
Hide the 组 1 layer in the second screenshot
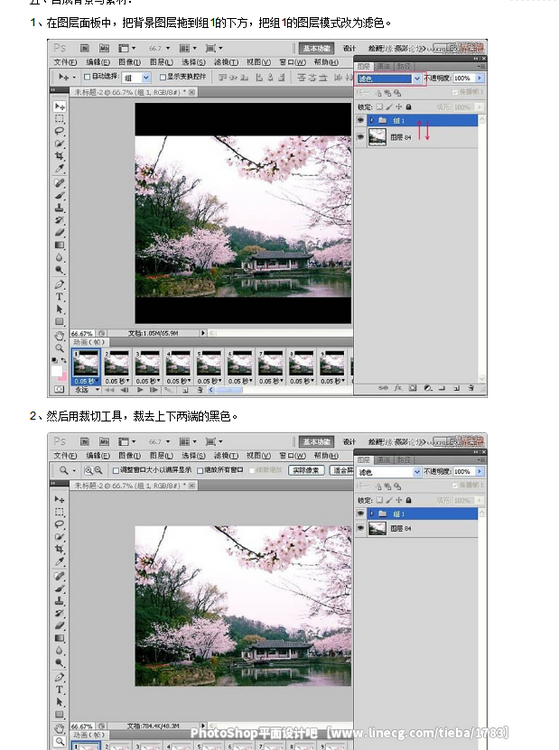click(x=361, y=514)
